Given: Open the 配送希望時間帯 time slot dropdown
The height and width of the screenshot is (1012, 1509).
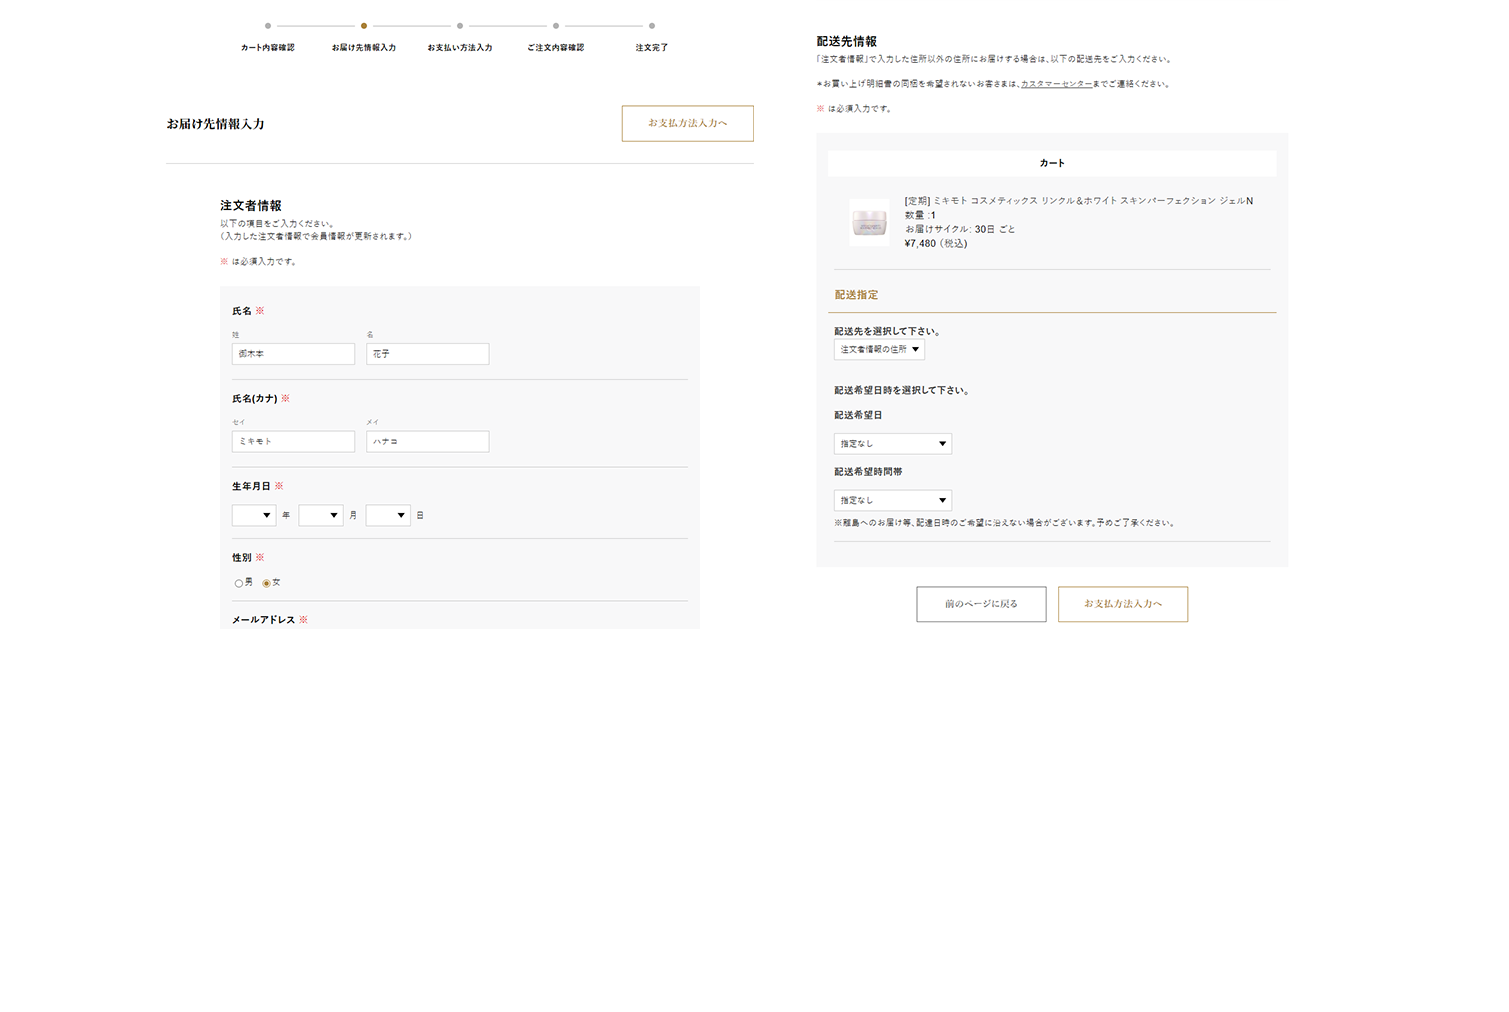Looking at the screenshot, I should pos(893,500).
